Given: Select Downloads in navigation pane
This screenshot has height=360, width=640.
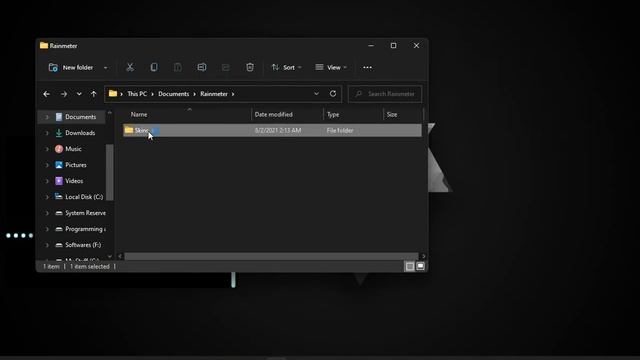Looking at the screenshot, I should [x=75, y=133].
